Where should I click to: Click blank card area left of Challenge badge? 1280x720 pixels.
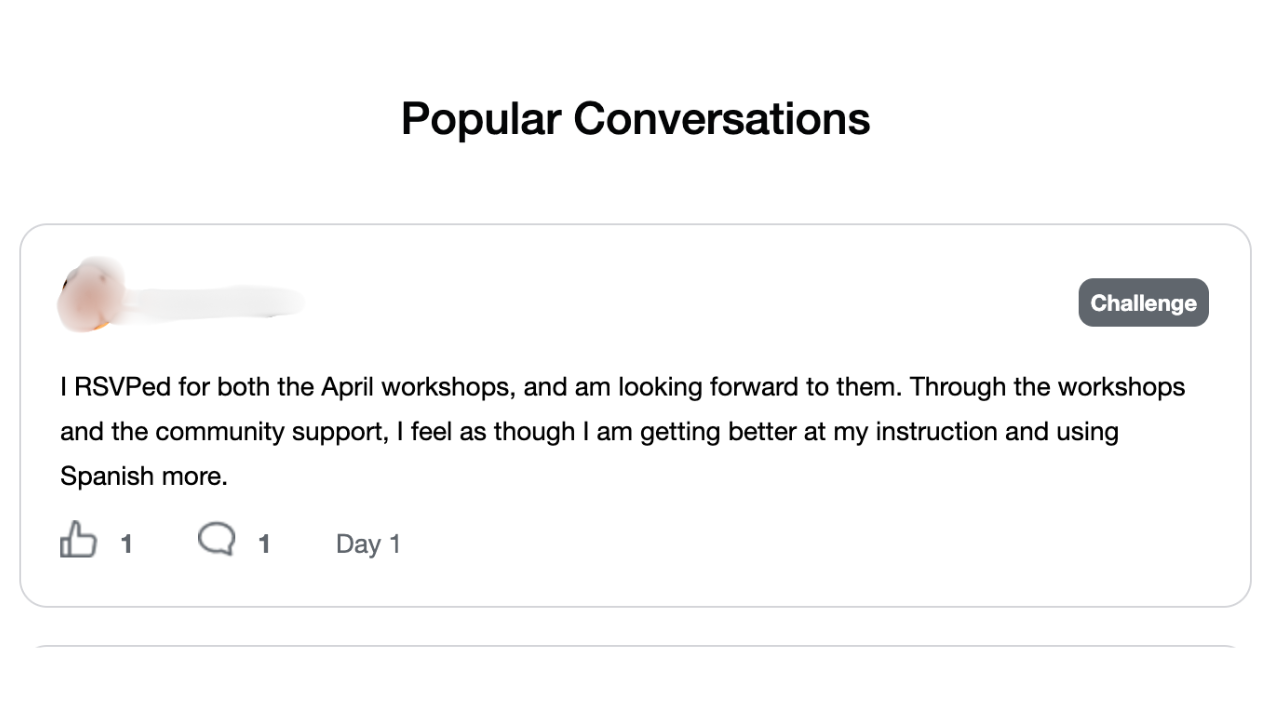tap(700, 302)
